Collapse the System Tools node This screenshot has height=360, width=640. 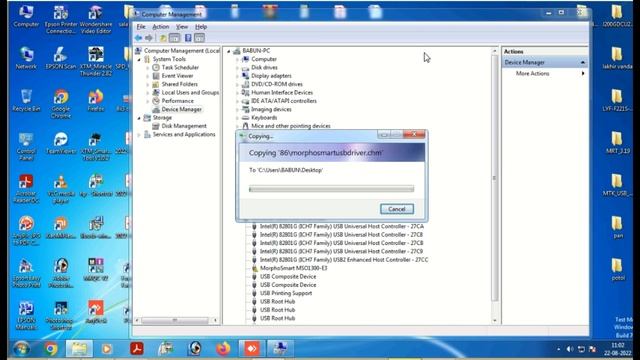click(139, 60)
